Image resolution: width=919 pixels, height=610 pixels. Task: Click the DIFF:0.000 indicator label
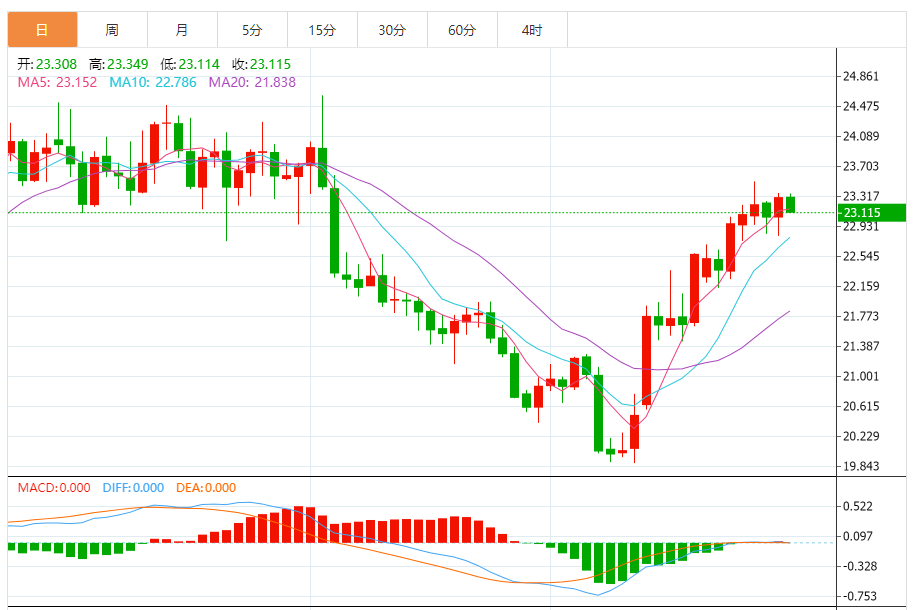click(x=133, y=488)
